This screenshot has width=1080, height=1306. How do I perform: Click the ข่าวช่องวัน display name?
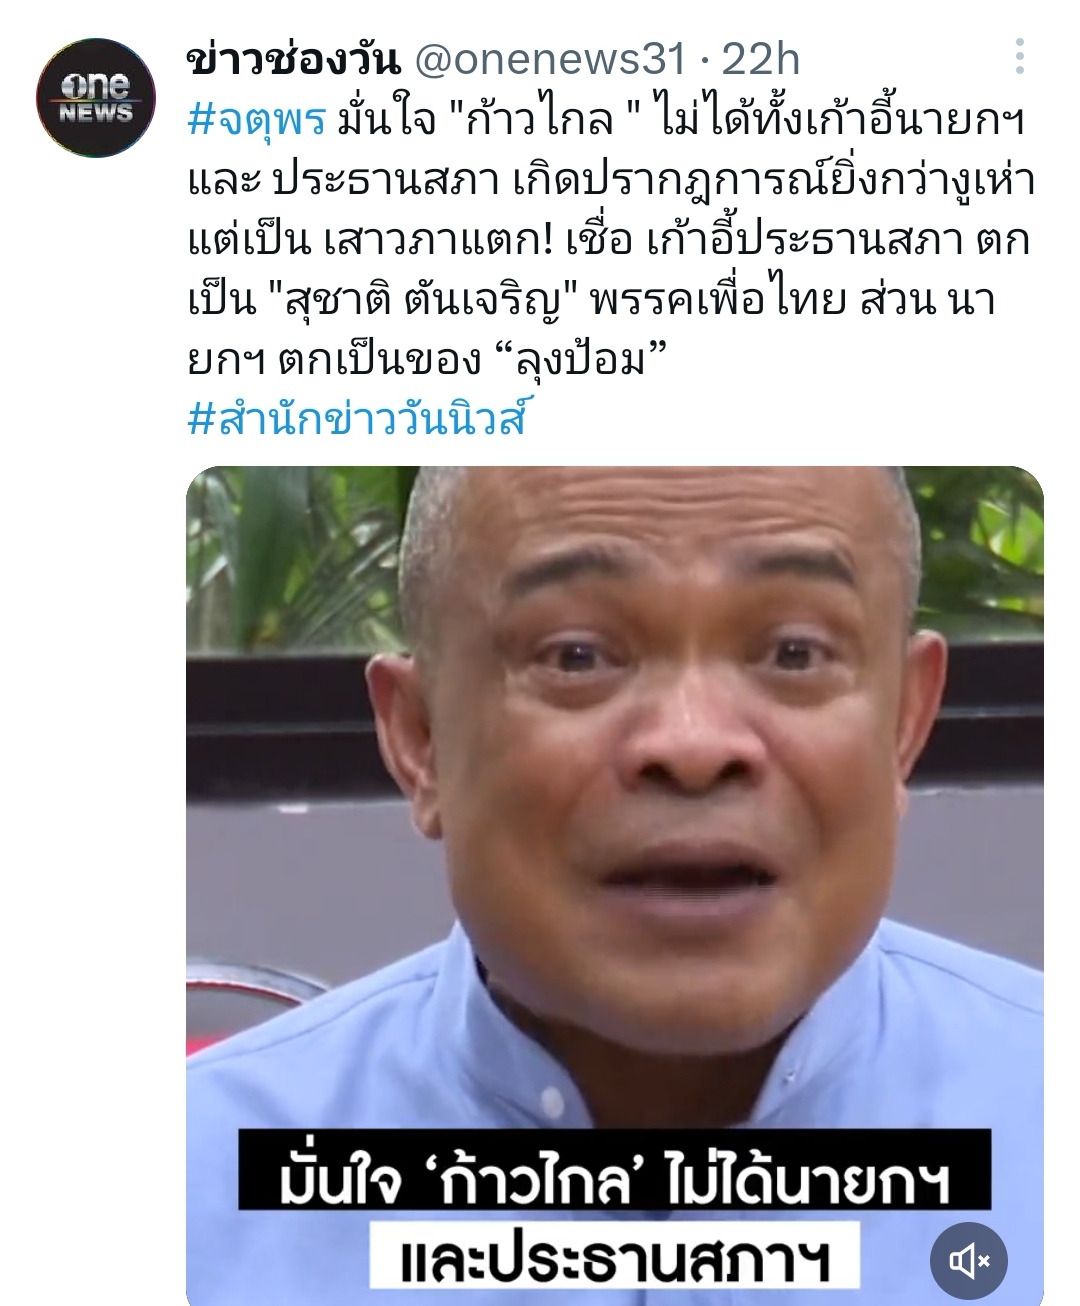pos(294,60)
